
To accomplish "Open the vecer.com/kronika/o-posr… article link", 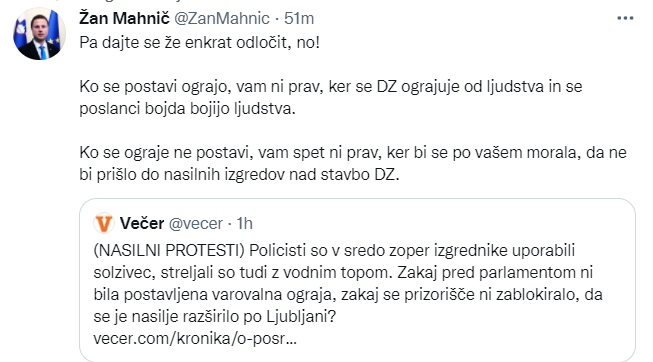I will 195,338.
